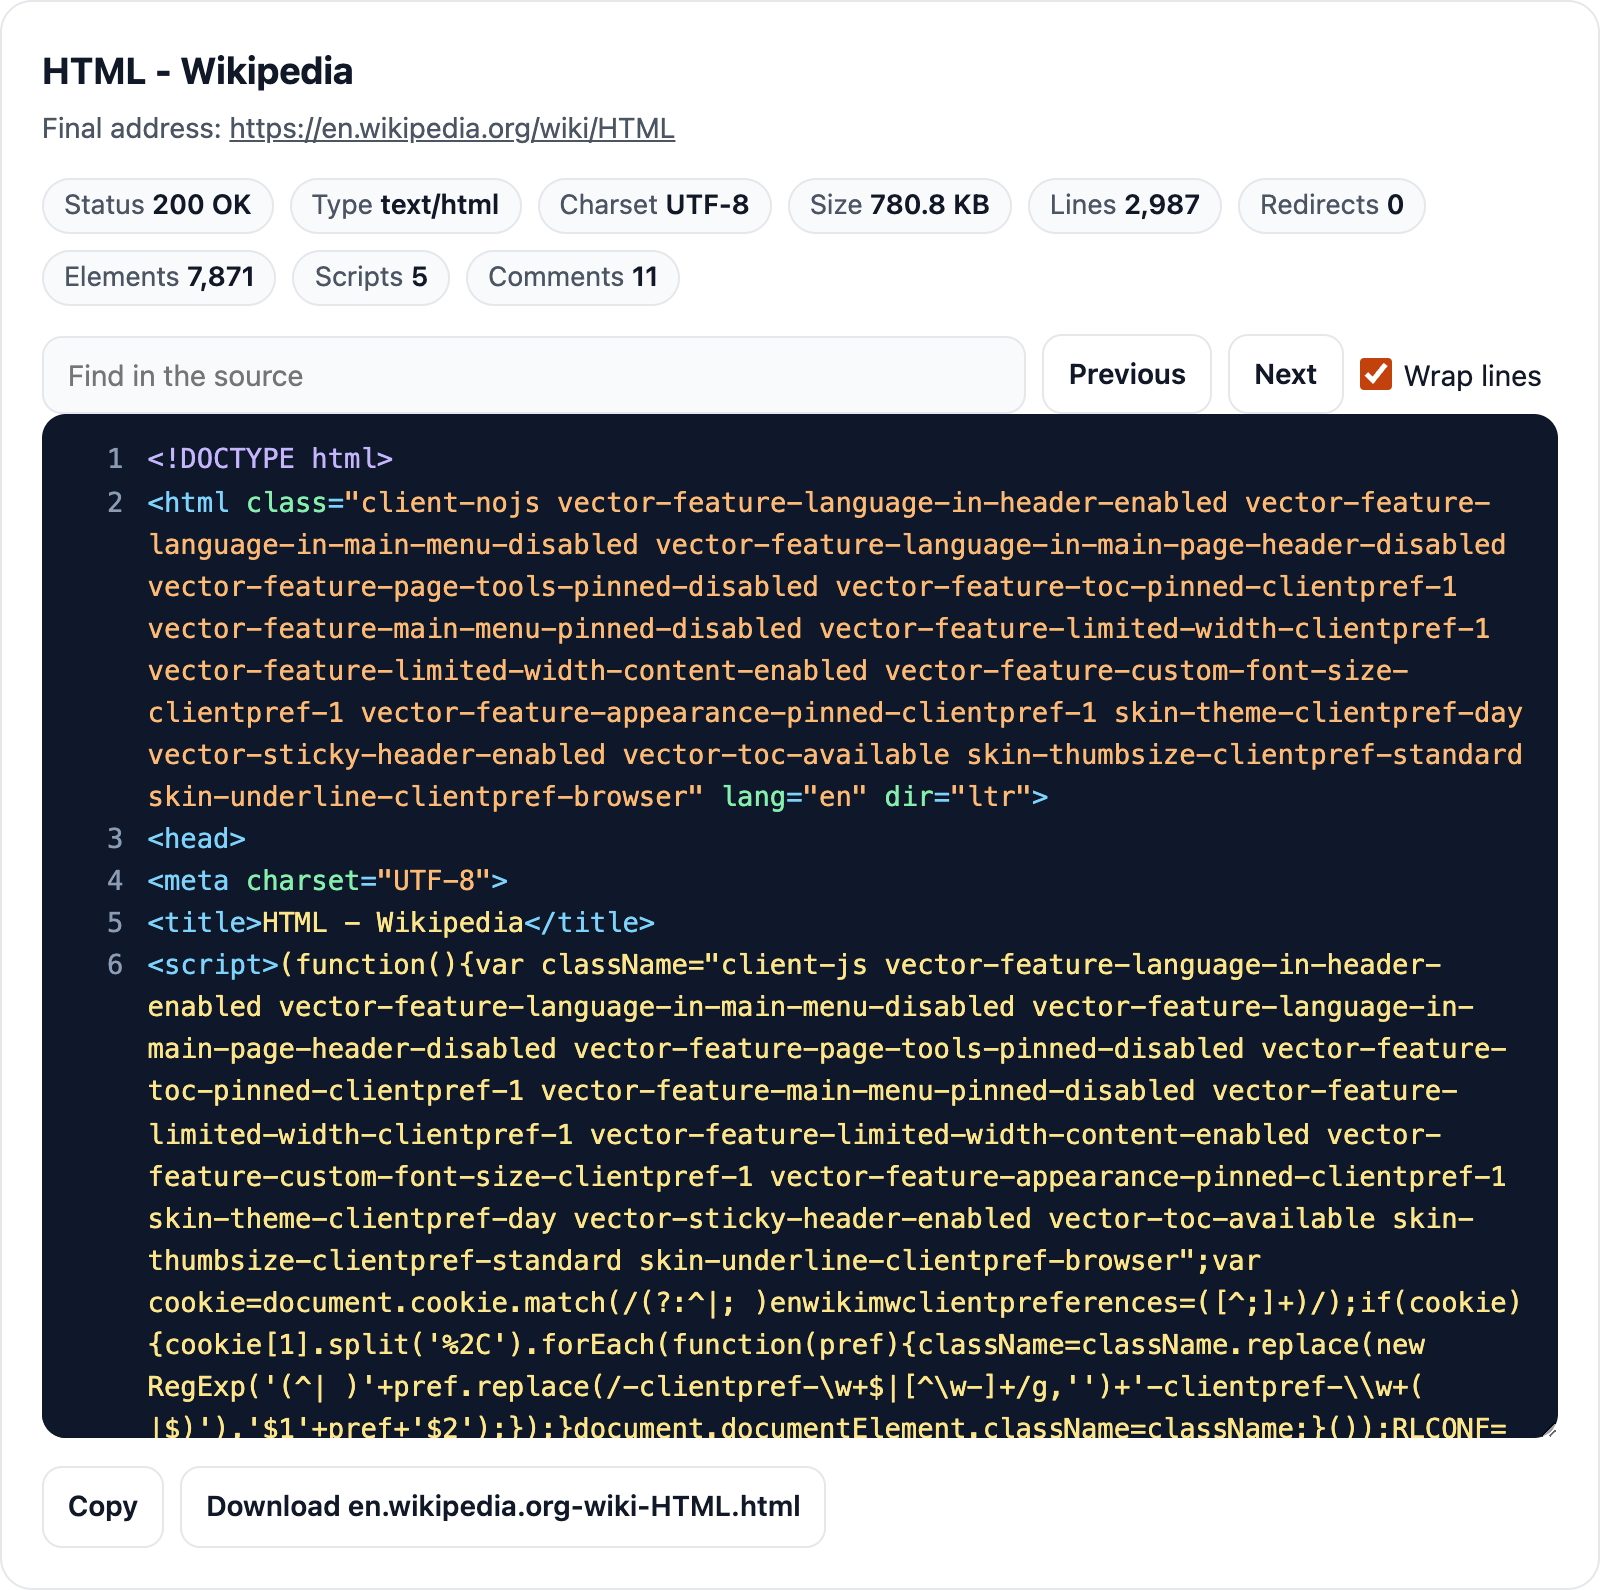
Task: Select the Status 200 OK badge
Action: 158,205
